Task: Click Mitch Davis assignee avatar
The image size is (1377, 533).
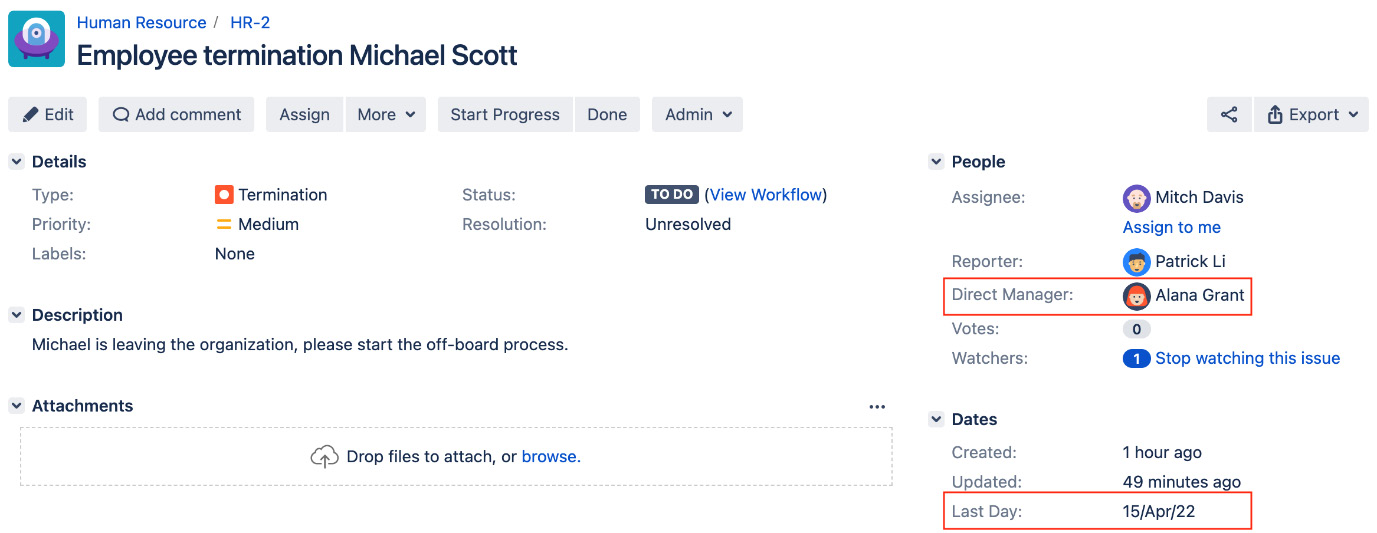Action: (x=1136, y=198)
